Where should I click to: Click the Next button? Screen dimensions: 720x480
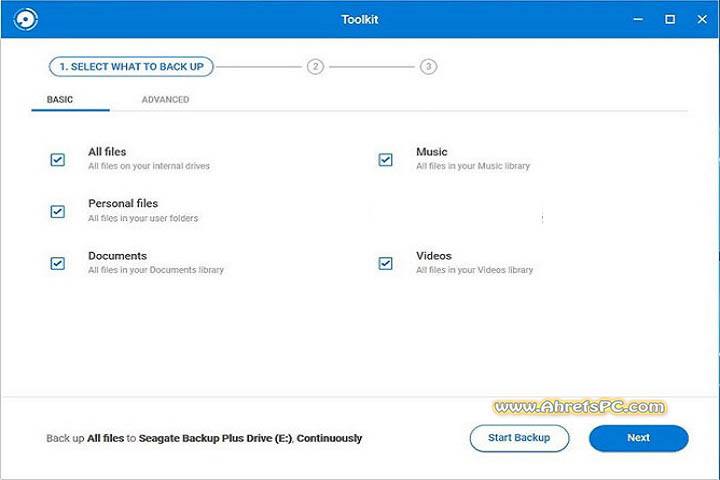coord(639,438)
